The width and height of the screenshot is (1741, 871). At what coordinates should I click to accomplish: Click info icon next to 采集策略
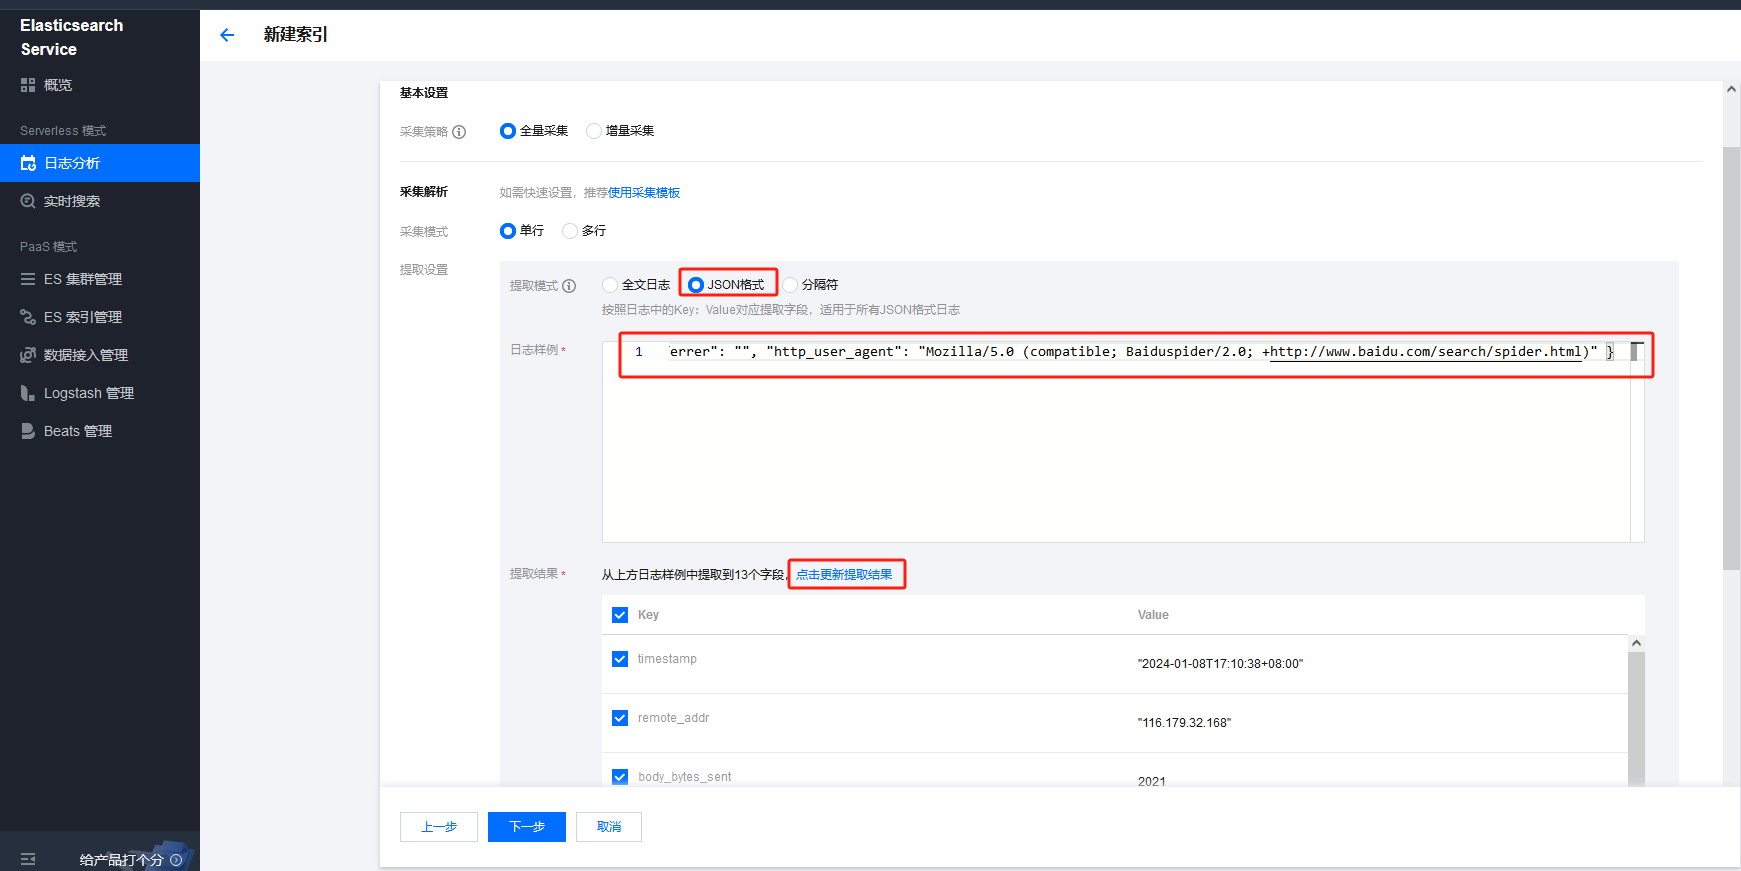(459, 132)
